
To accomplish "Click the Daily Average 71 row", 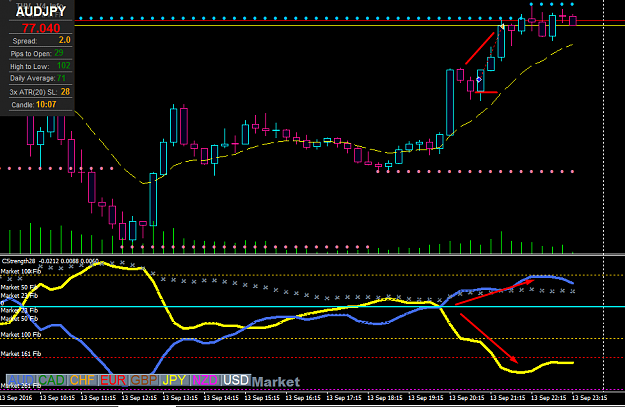I will click(x=41, y=78).
